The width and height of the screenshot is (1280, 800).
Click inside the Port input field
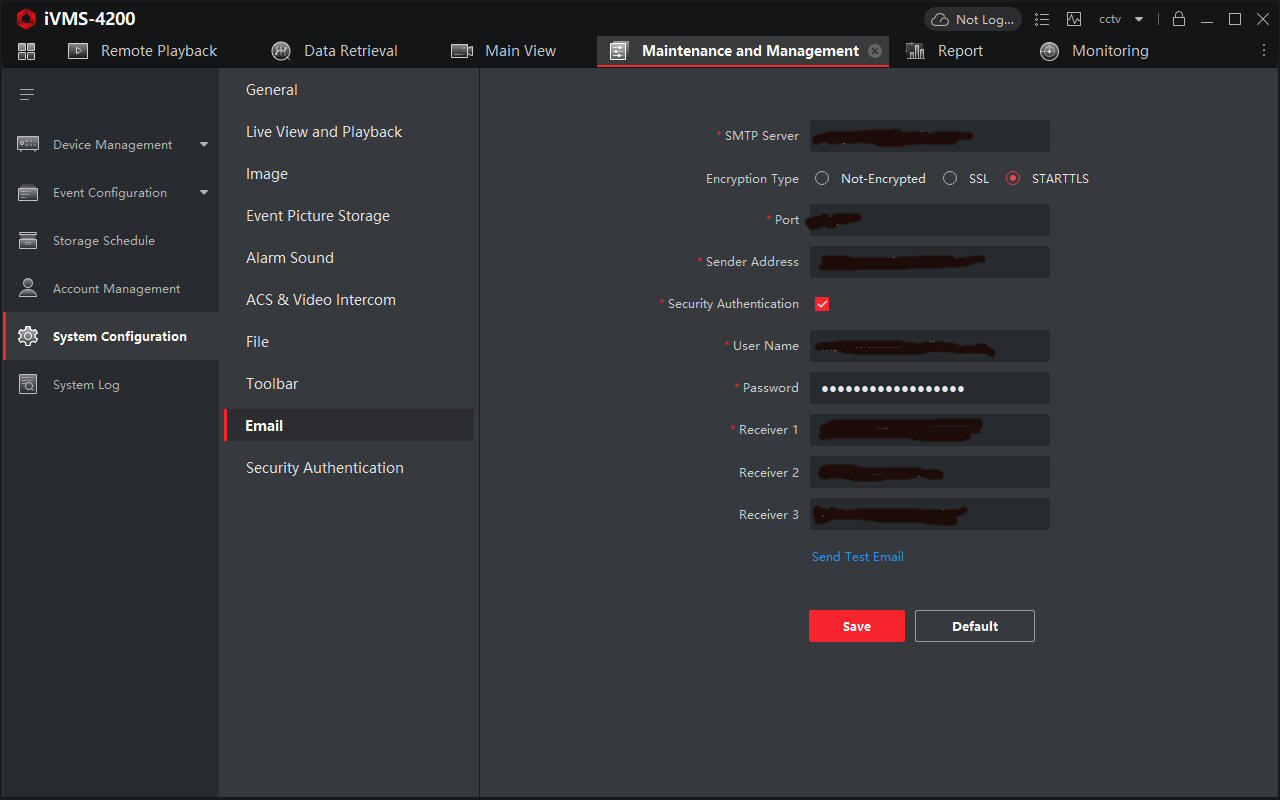(928, 219)
